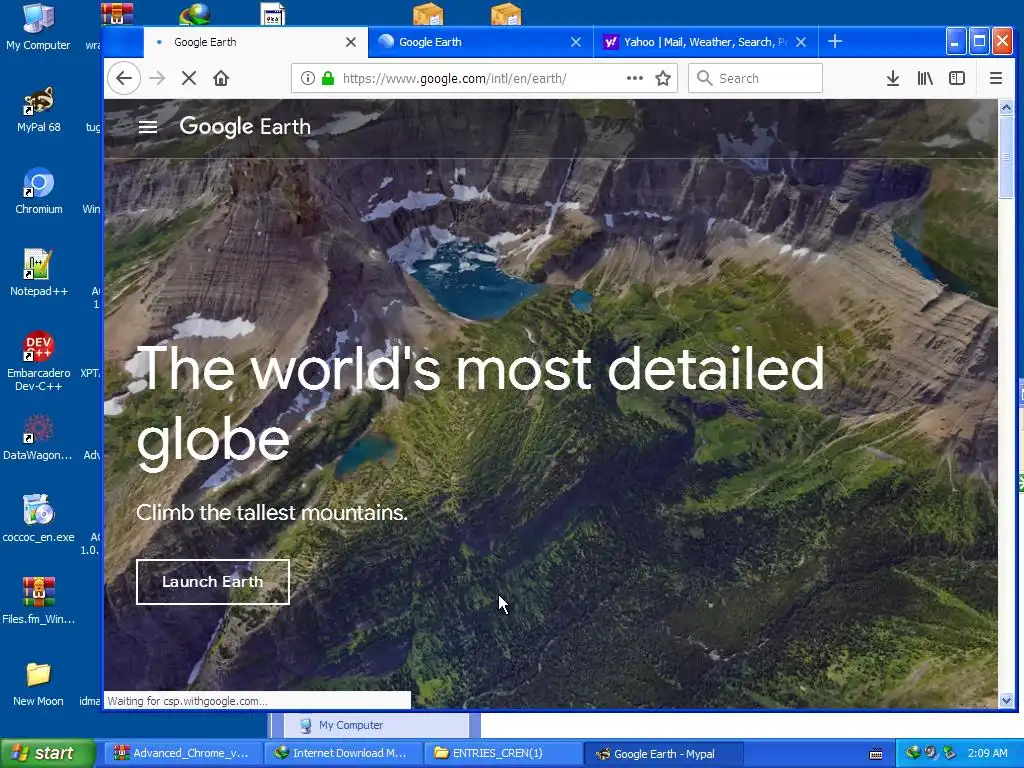Open page actions three-dots menu in address bar
This screenshot has height=768, width=1024.
click(634, 78)
